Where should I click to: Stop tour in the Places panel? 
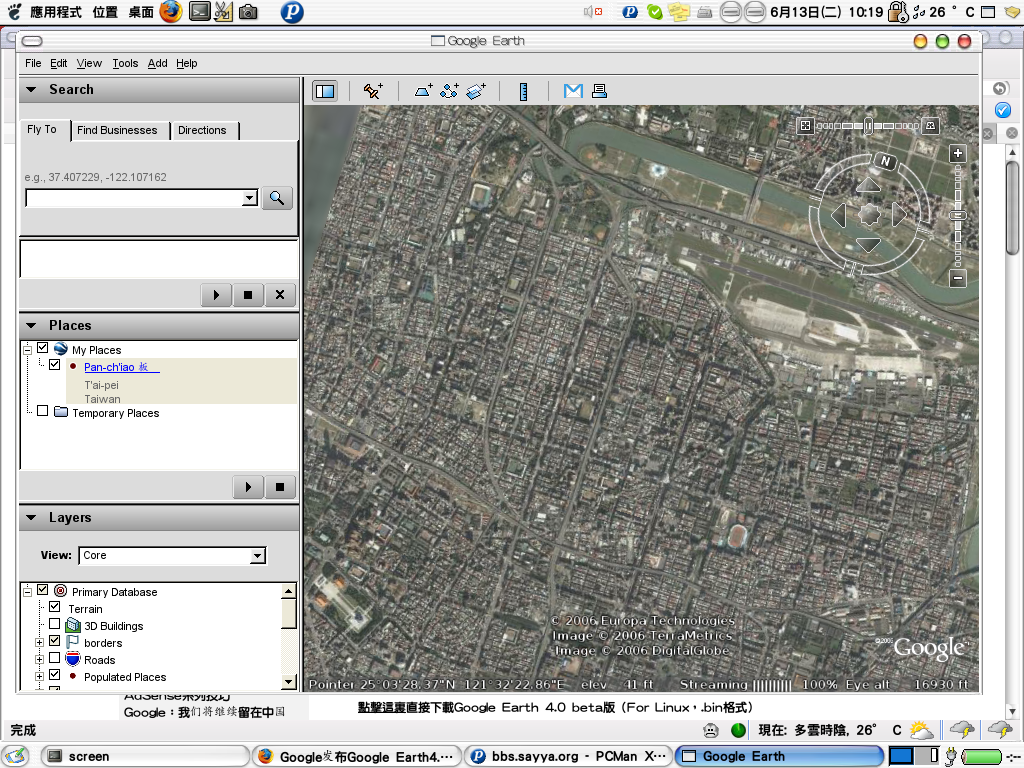click(280, 487)
